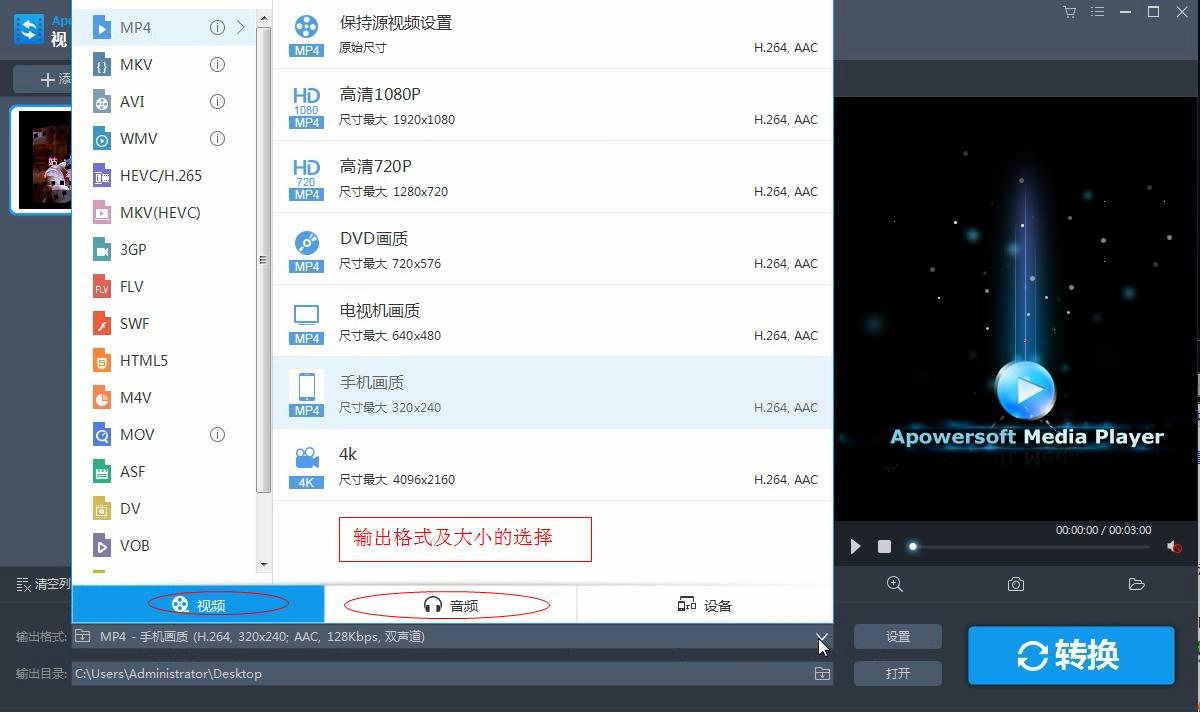Choose 高清720P preset
The width and height of the screenshot is (1200, 712).
click(553, 177)
